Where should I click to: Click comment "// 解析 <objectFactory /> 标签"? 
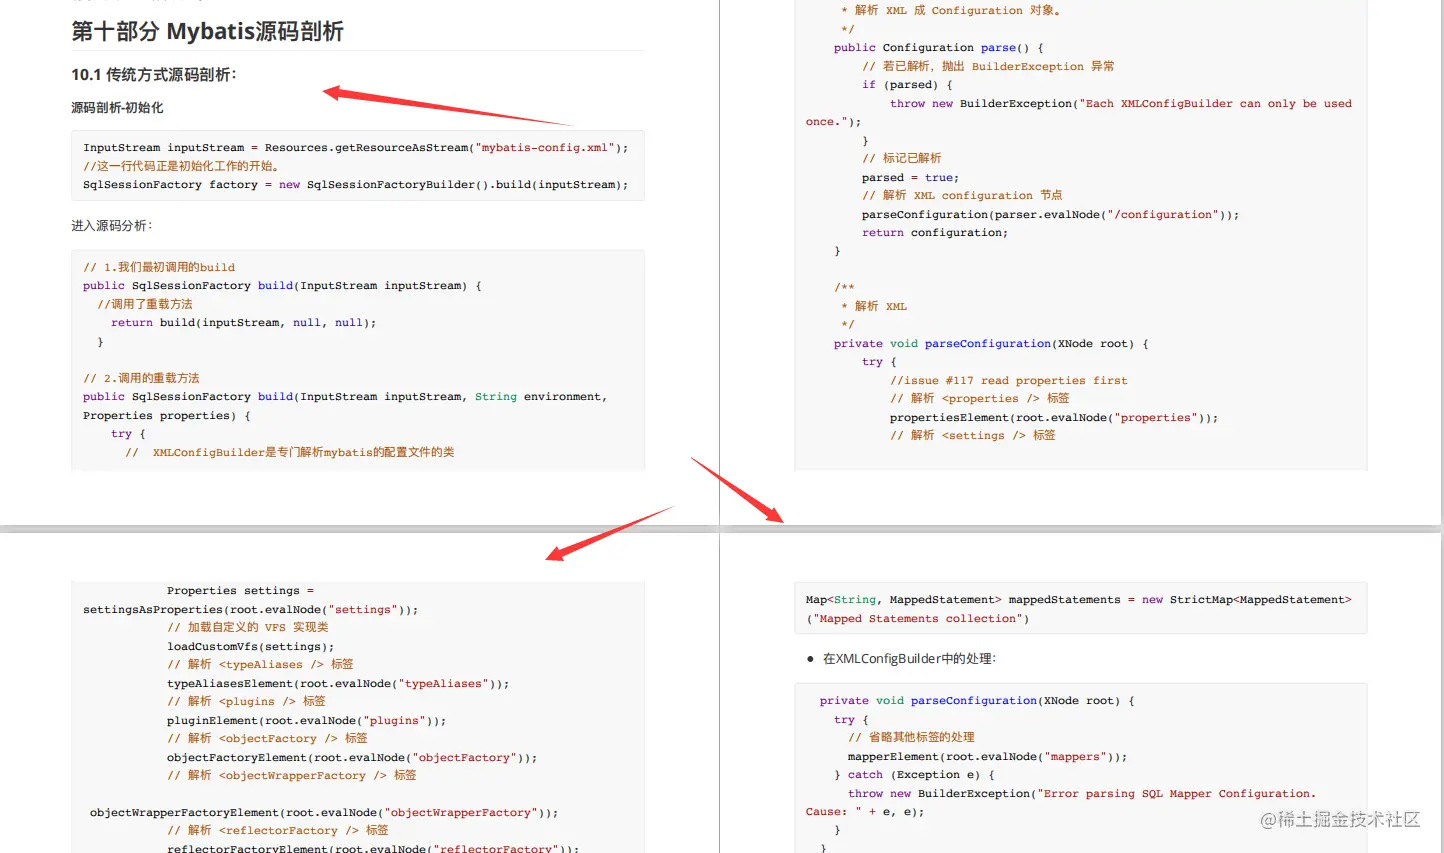(x=267, y=739)
